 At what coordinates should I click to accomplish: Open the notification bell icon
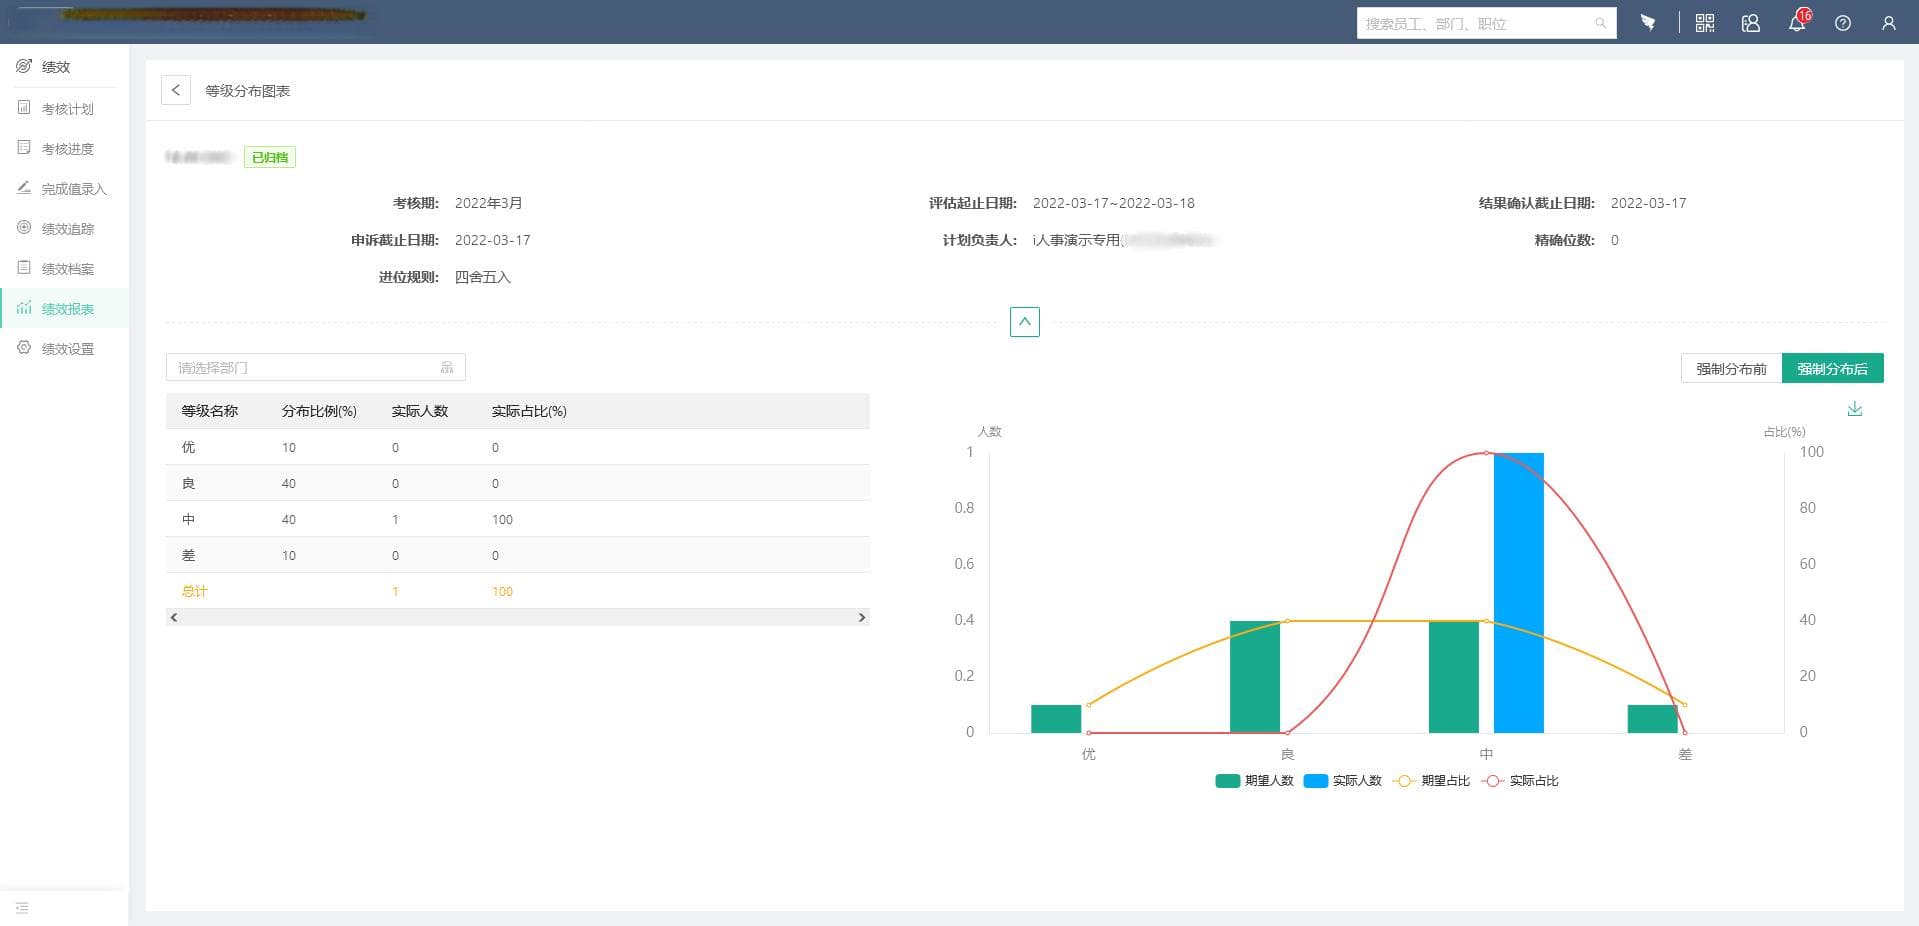tap(1797, 22)
